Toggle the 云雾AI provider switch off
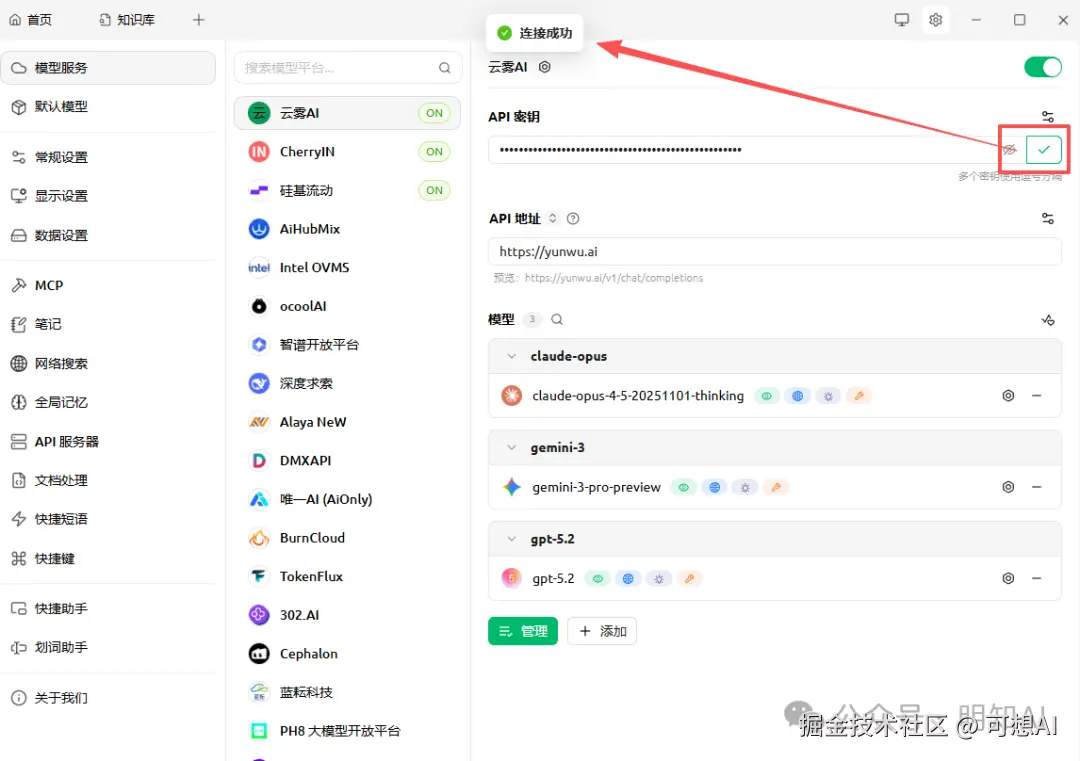1080x761 pixels. pyautogui.click(x=1043, y=67)
